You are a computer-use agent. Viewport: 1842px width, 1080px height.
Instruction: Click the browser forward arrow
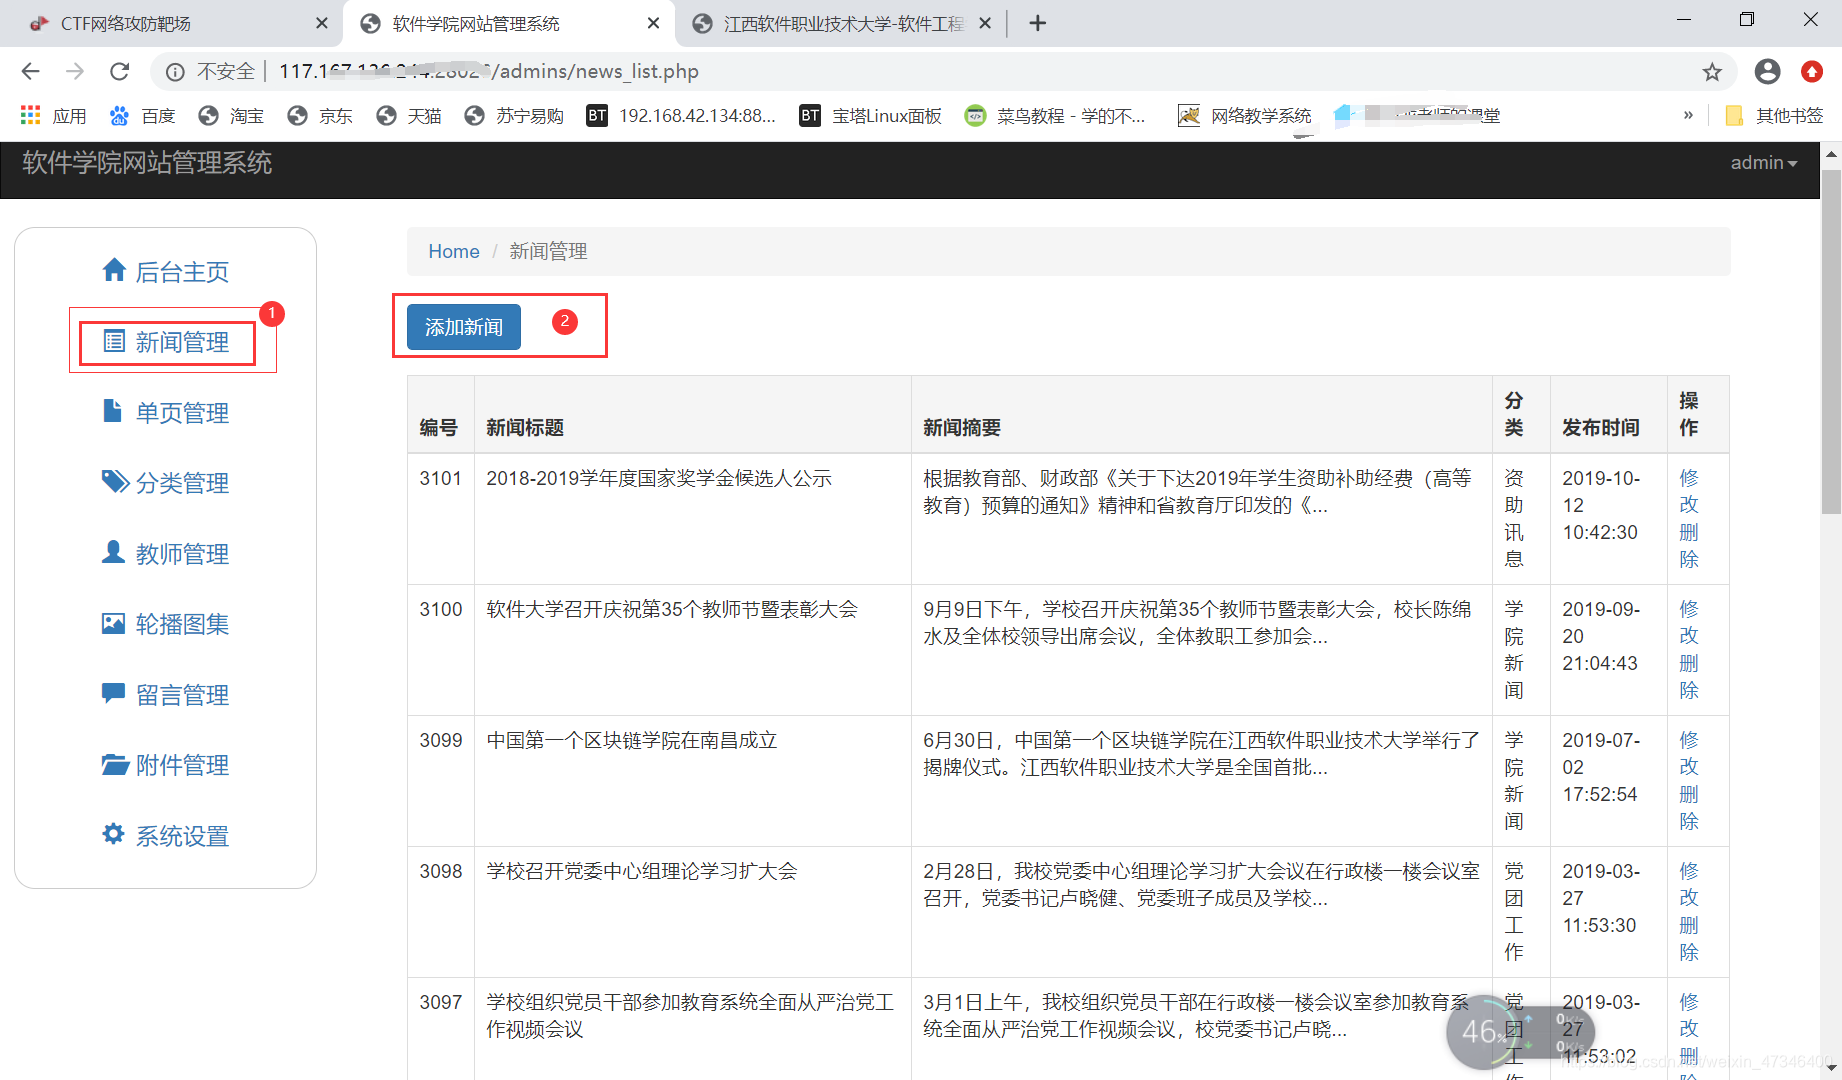(x=75, y=71)
